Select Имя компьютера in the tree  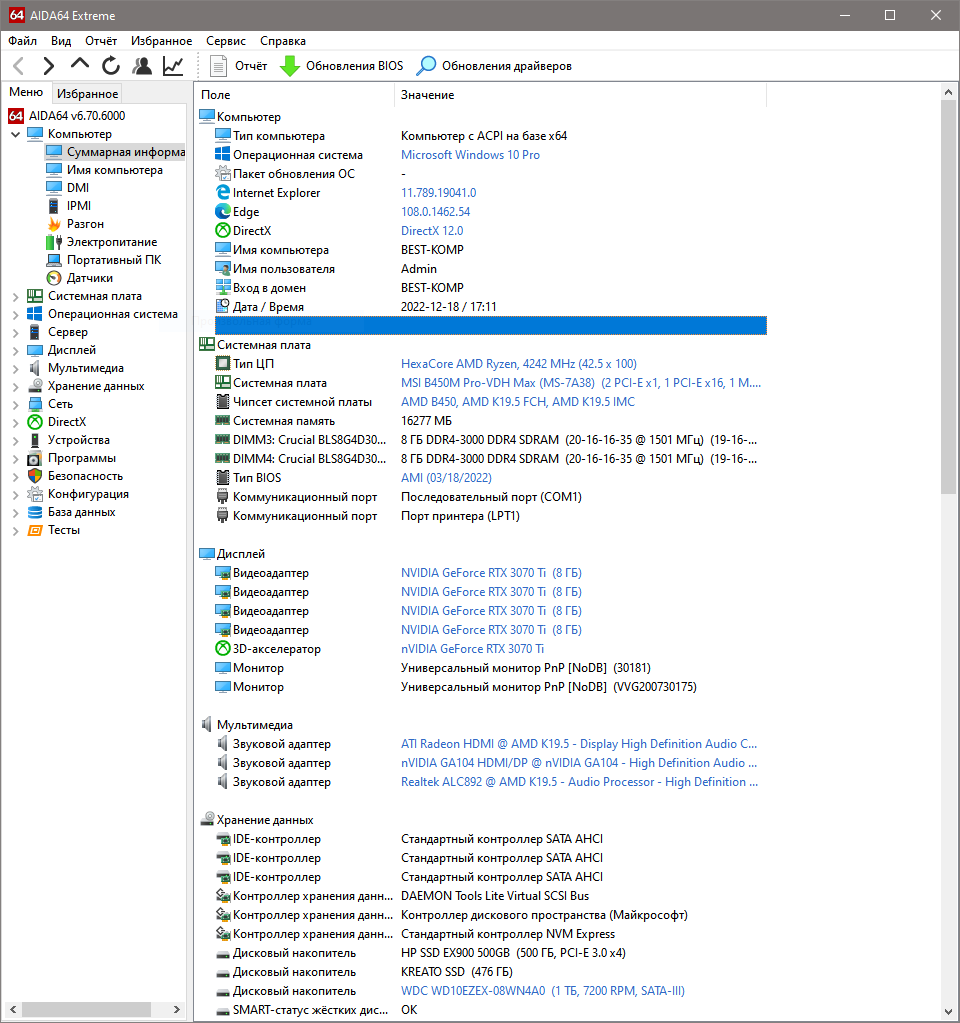115,170
